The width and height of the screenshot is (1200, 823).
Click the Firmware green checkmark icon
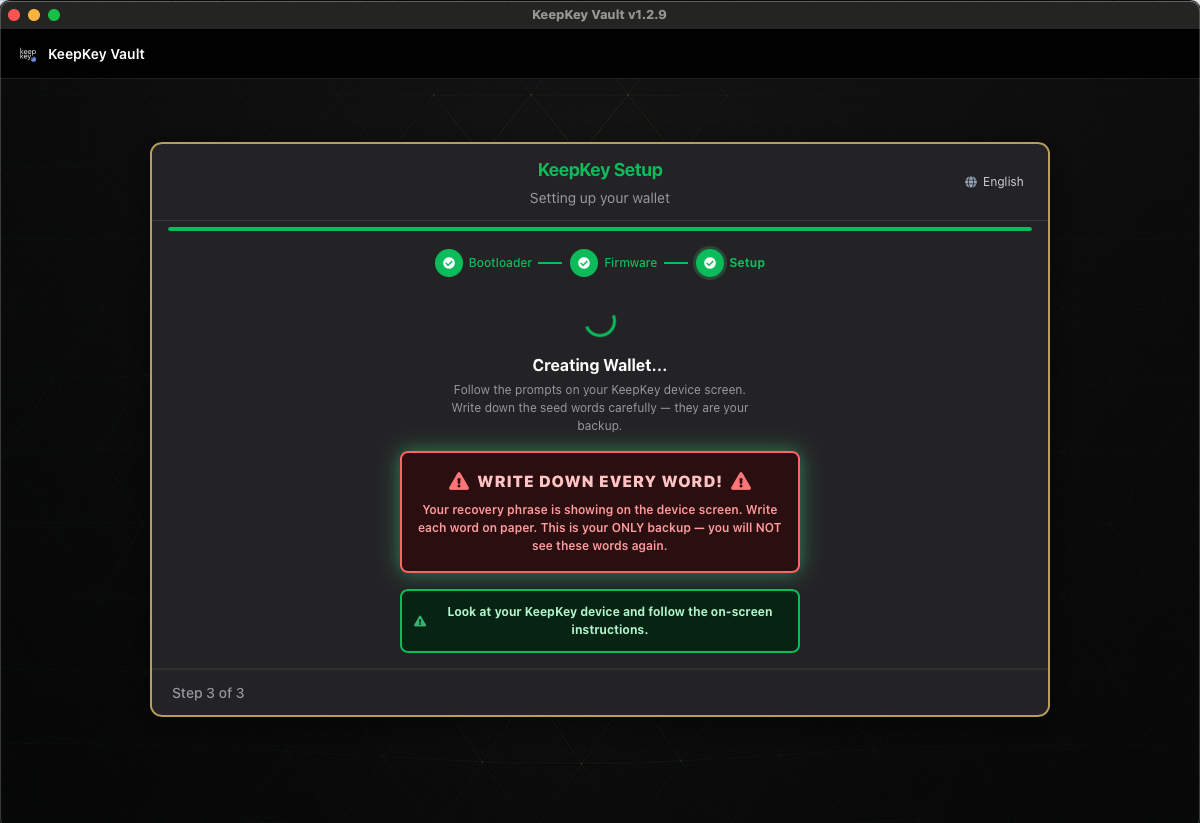point(584,263)
